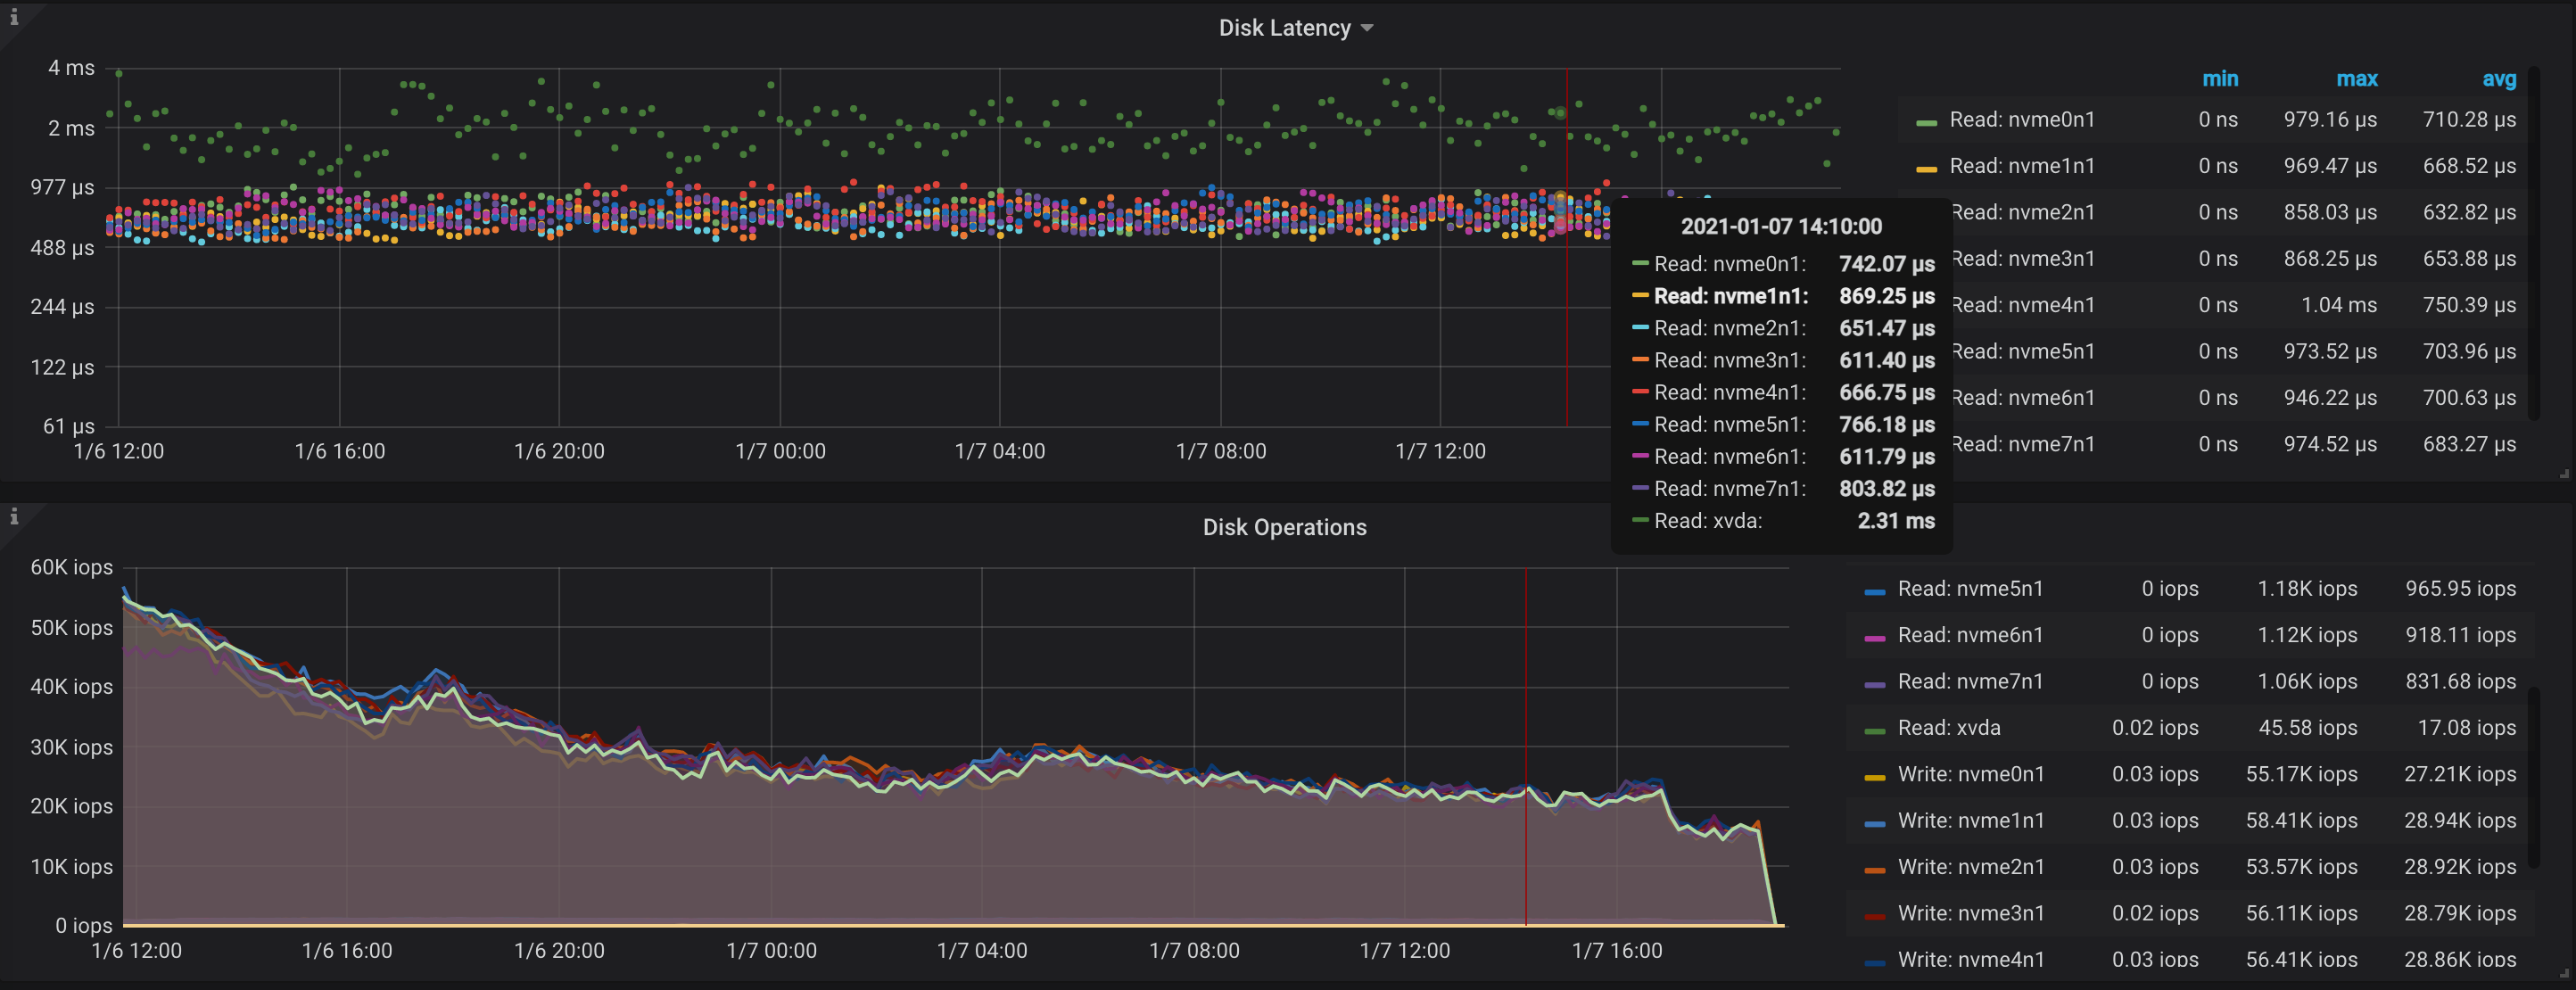Click the orange swatch for Write: nvme2n1

click(1875, 870)
